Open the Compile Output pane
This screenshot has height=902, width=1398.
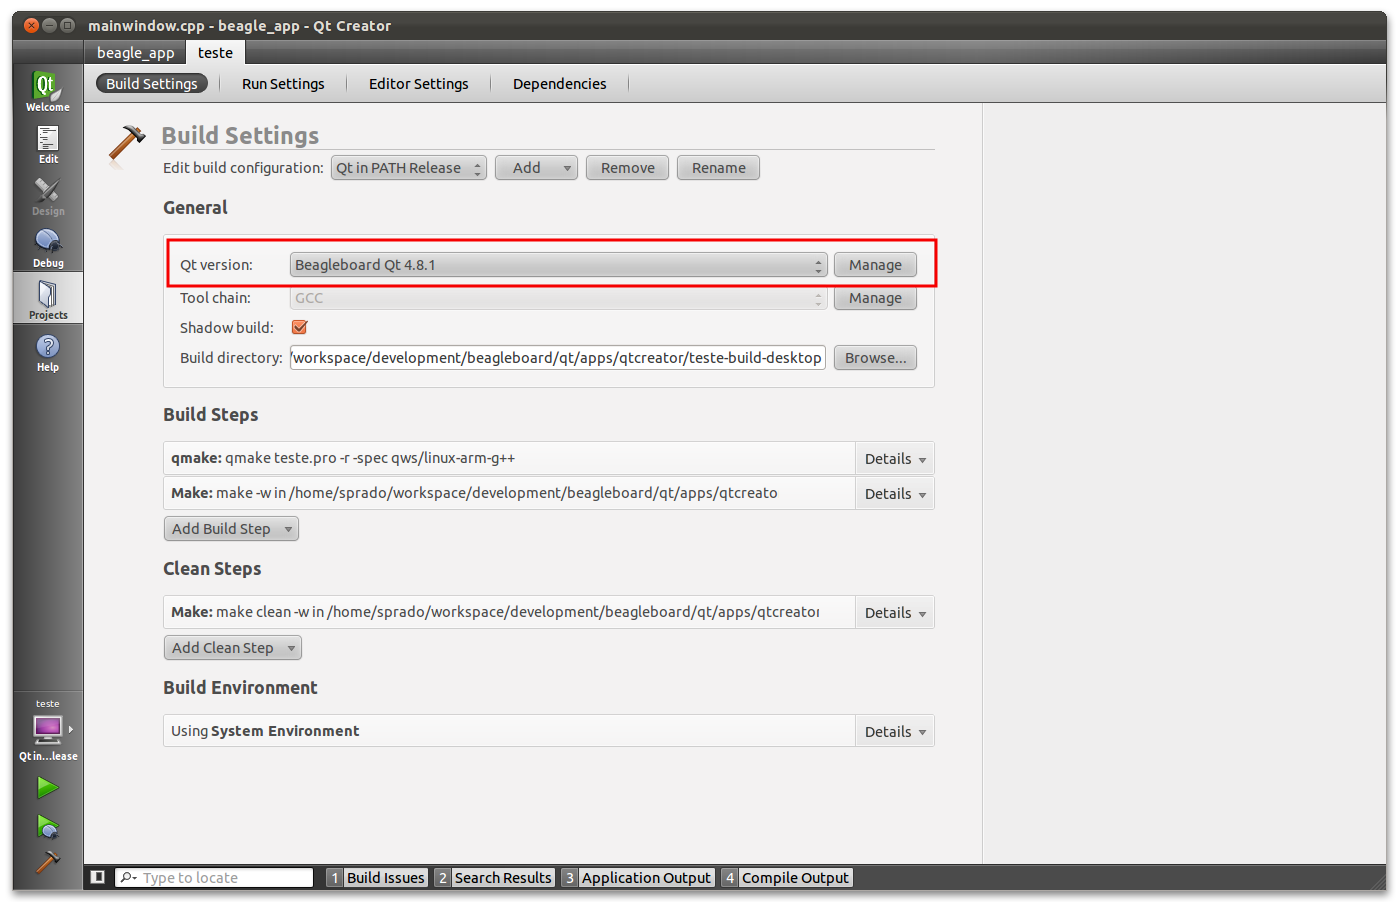(x=786, y=878)
